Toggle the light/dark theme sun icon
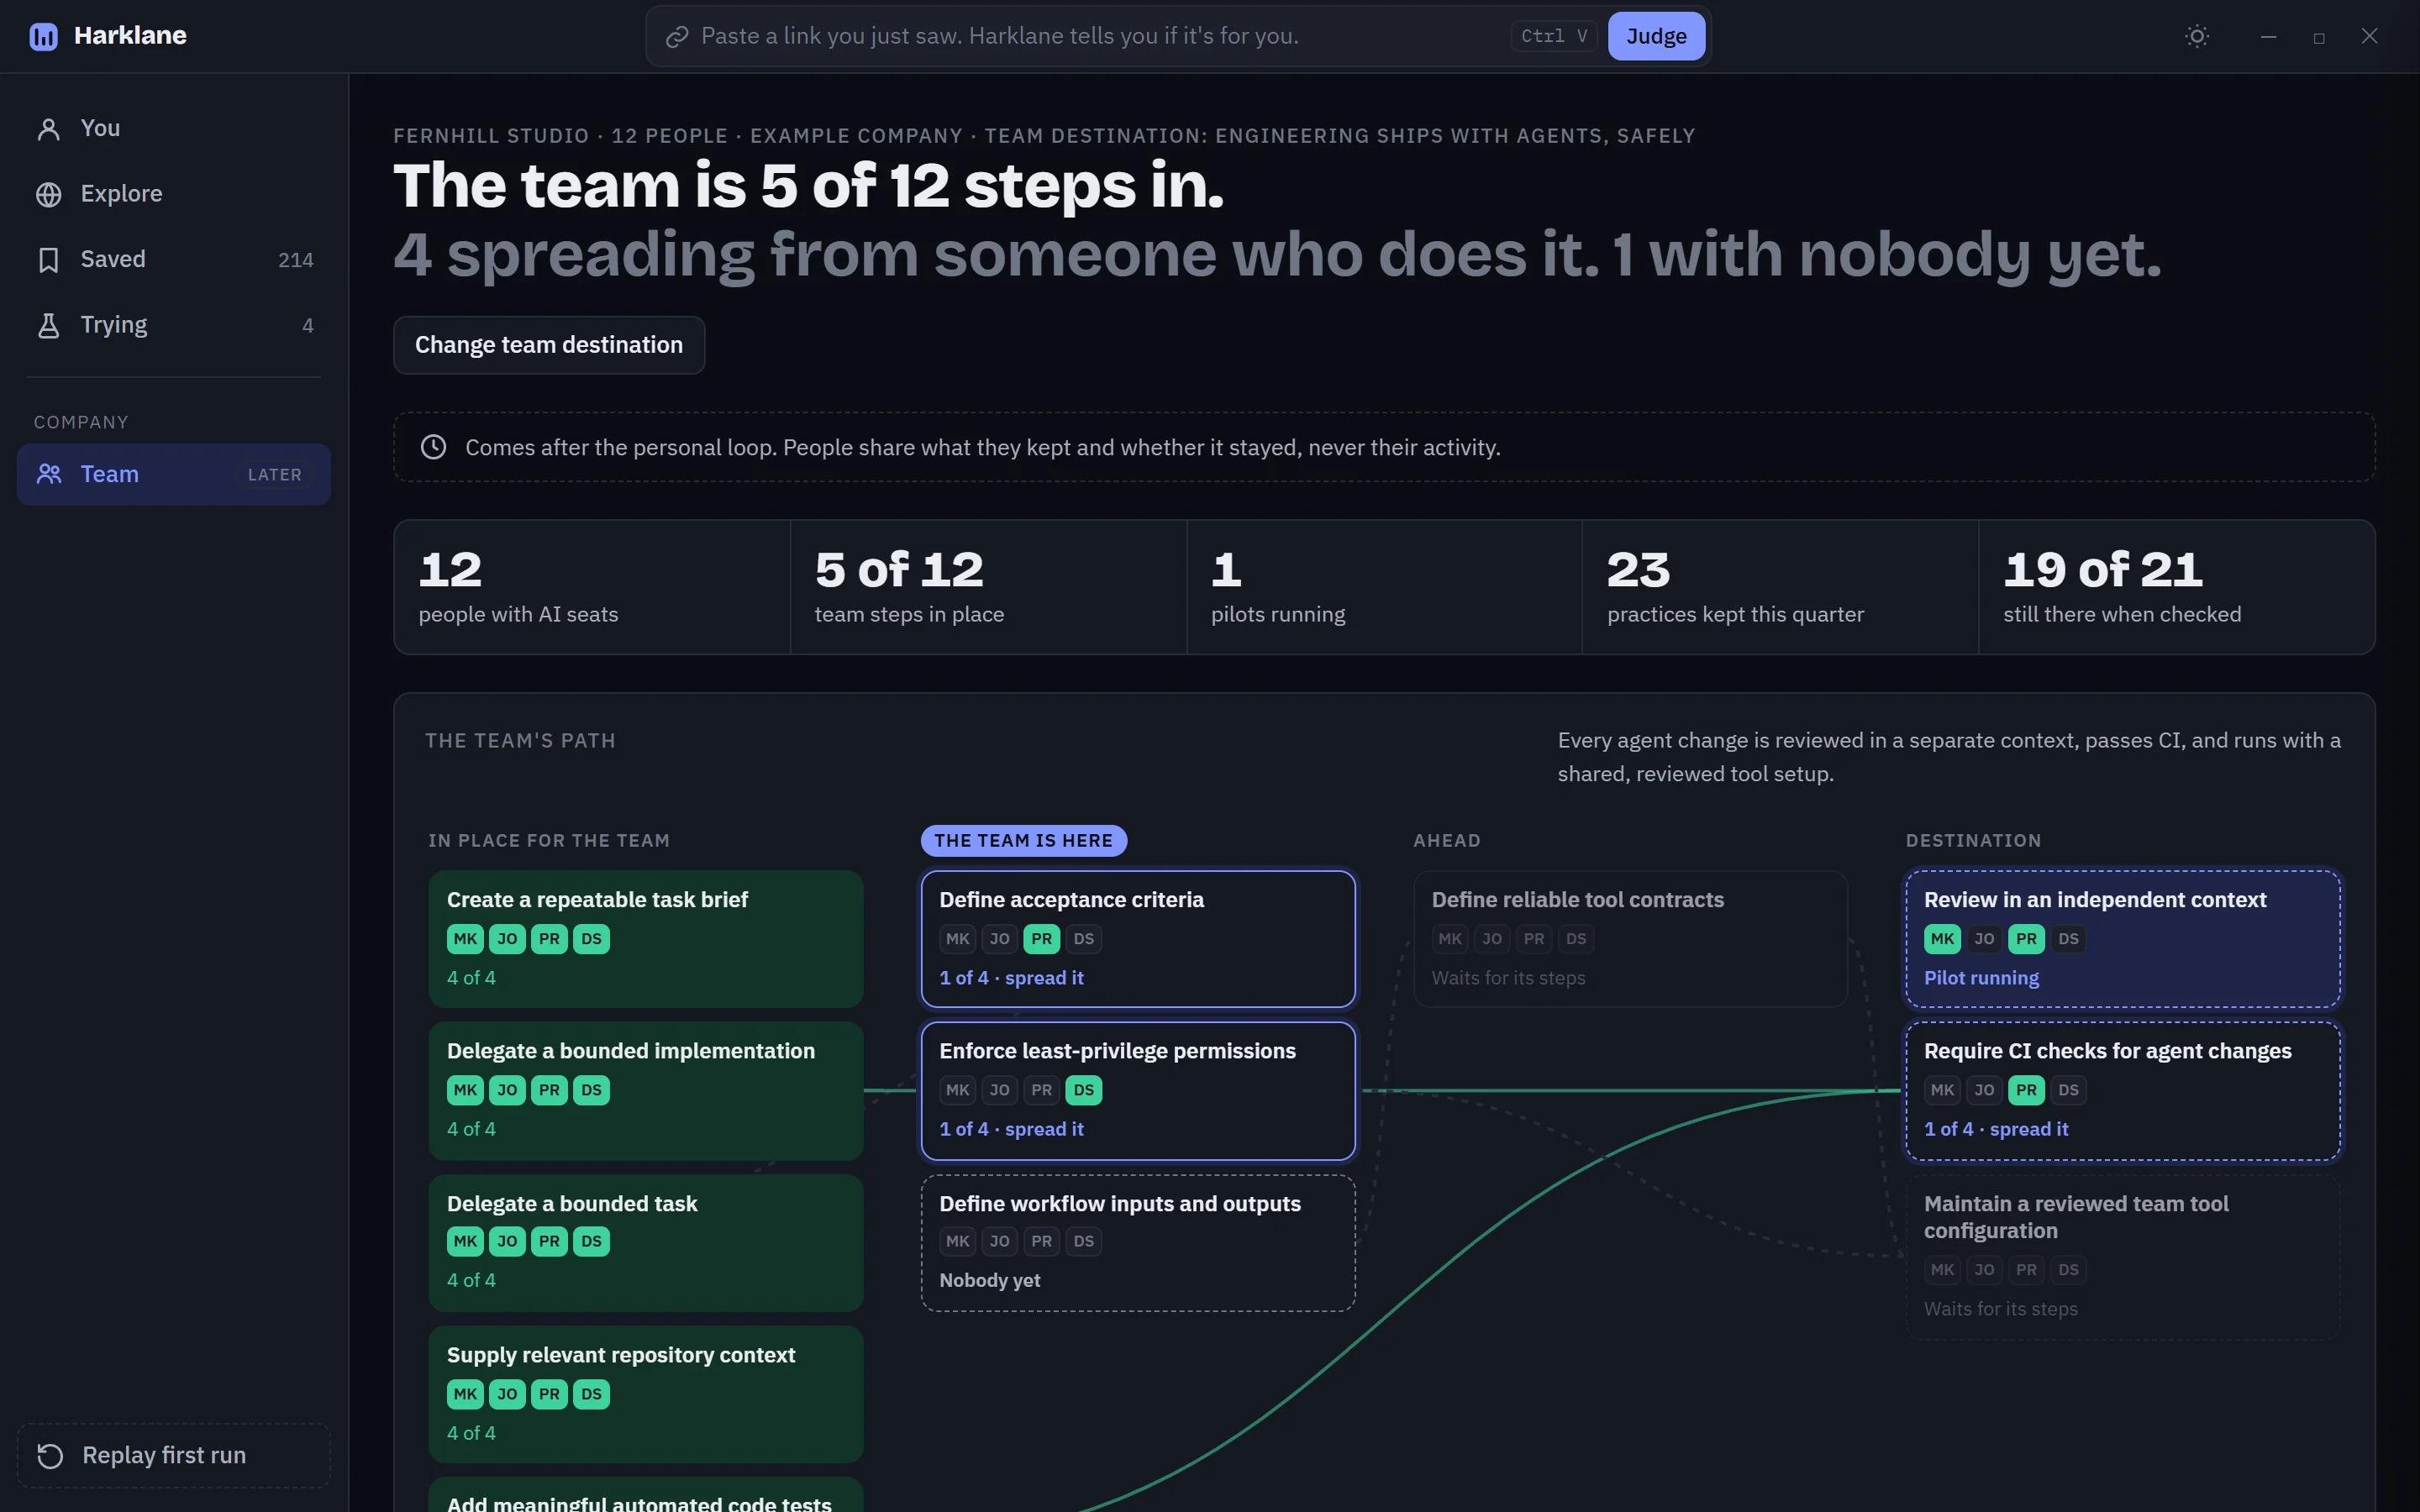 2196,36
